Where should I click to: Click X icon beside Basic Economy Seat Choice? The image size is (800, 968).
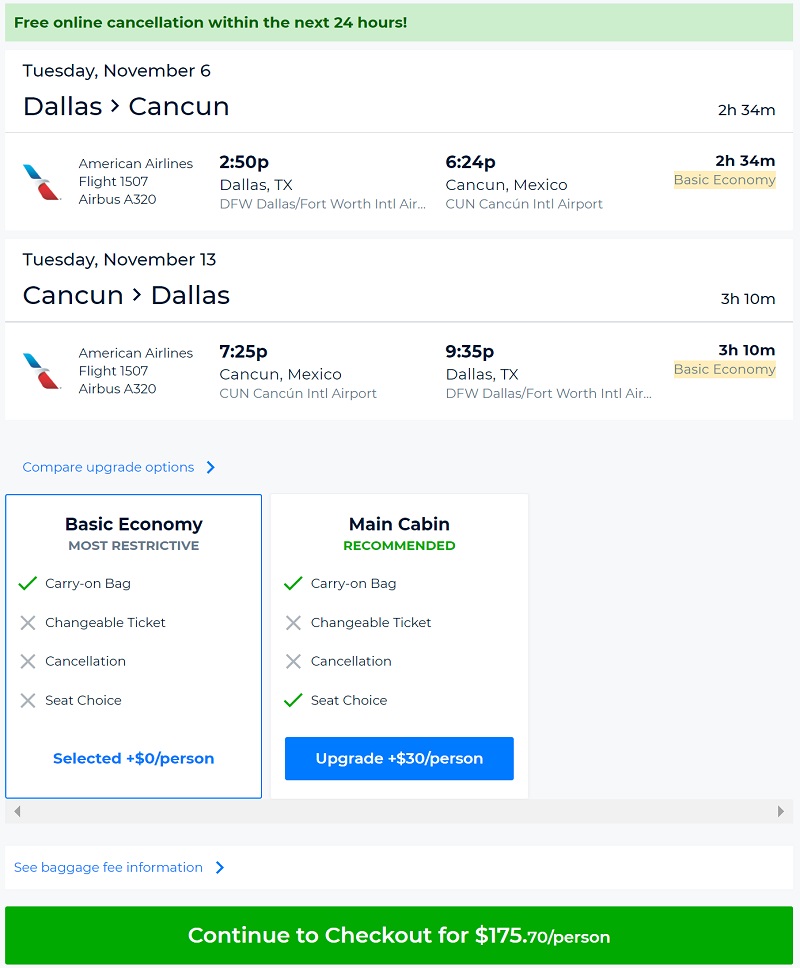[x=28, y=701]
